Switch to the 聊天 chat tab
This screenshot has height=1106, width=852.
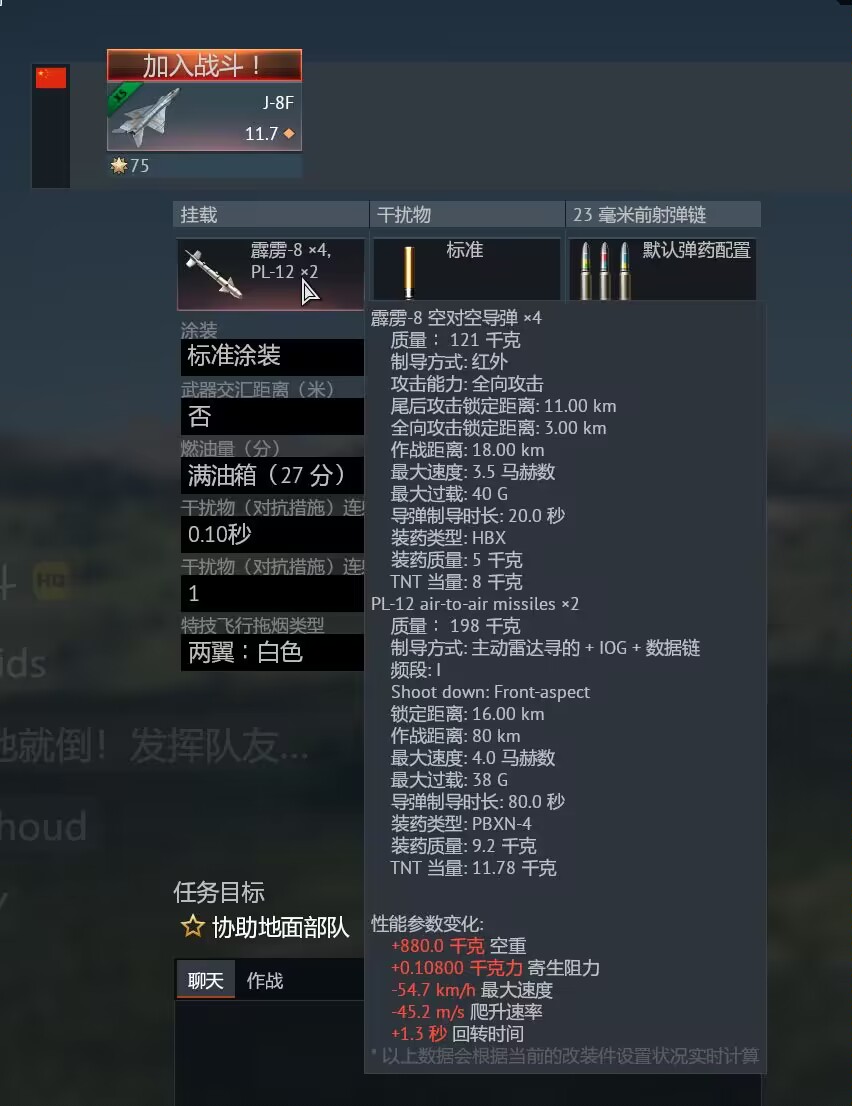click(x=205, y=980)
